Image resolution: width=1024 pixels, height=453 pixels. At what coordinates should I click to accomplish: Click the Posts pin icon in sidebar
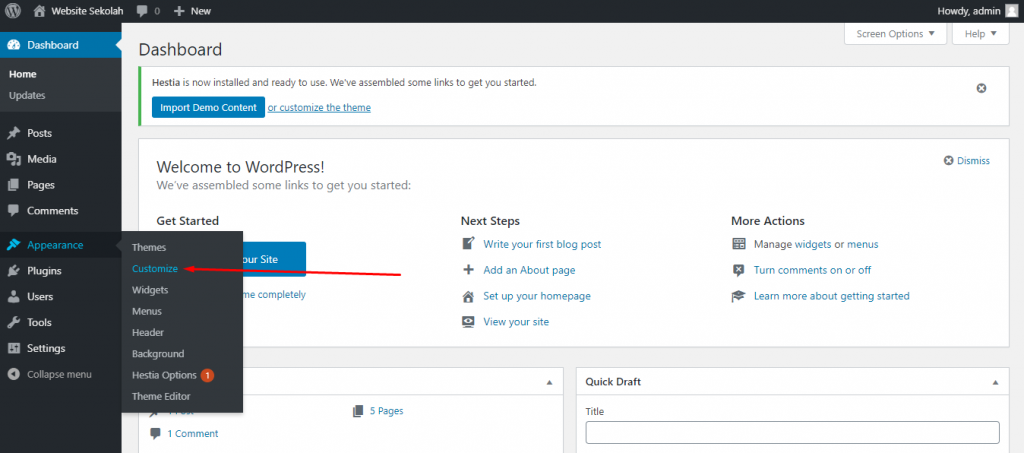(13, 133)
